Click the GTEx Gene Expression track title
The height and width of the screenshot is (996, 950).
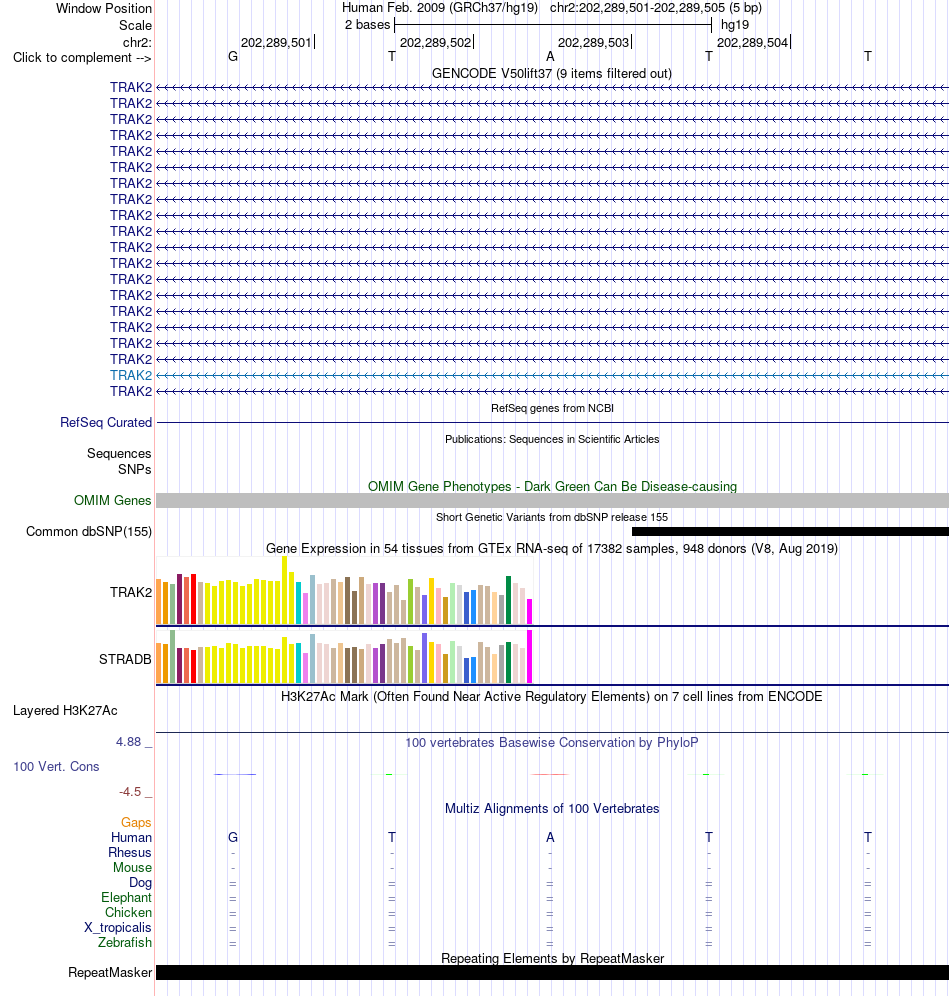552,548
